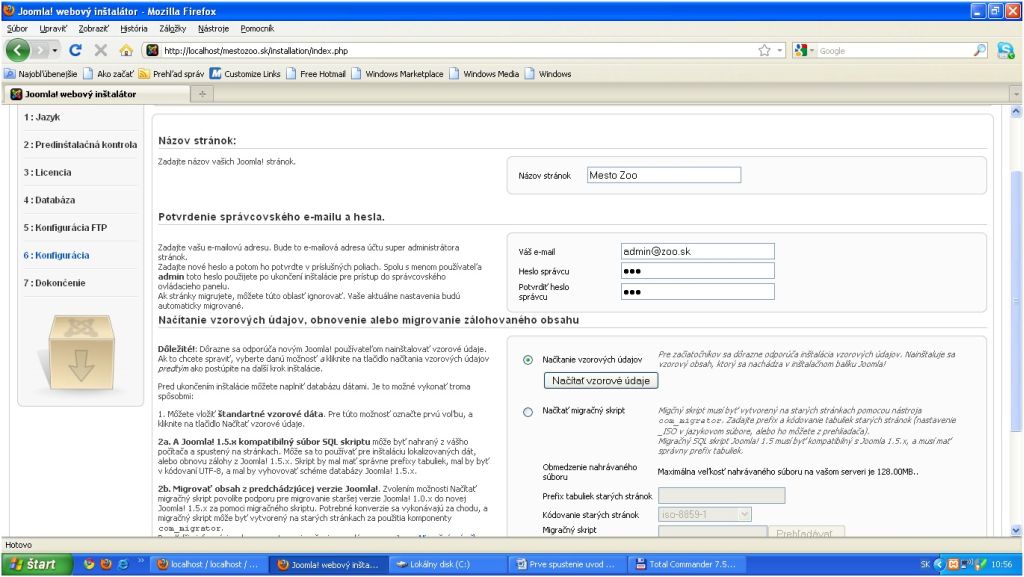Click step 4: Databáza in sidebar
This screenshot has height=577, width=1024.
click(50, 200)
